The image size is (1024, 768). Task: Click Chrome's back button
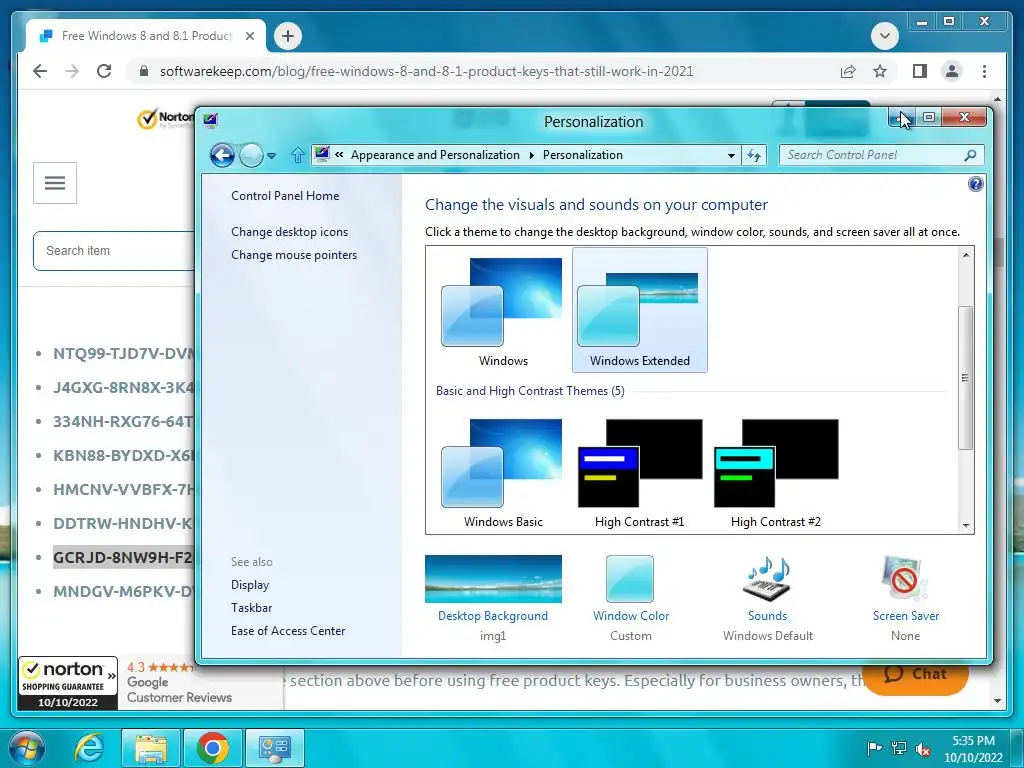pos(40,71)
